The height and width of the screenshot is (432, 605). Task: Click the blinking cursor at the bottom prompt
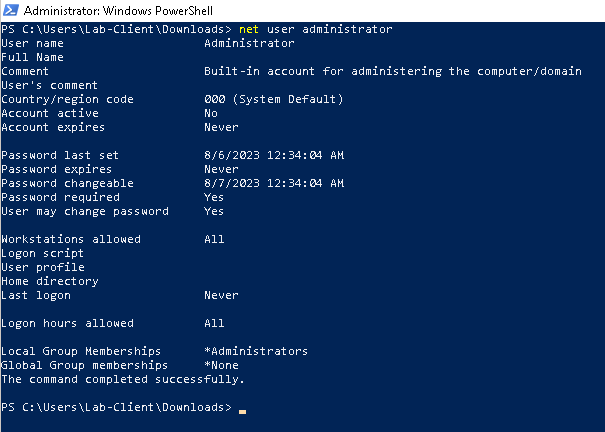242,412
